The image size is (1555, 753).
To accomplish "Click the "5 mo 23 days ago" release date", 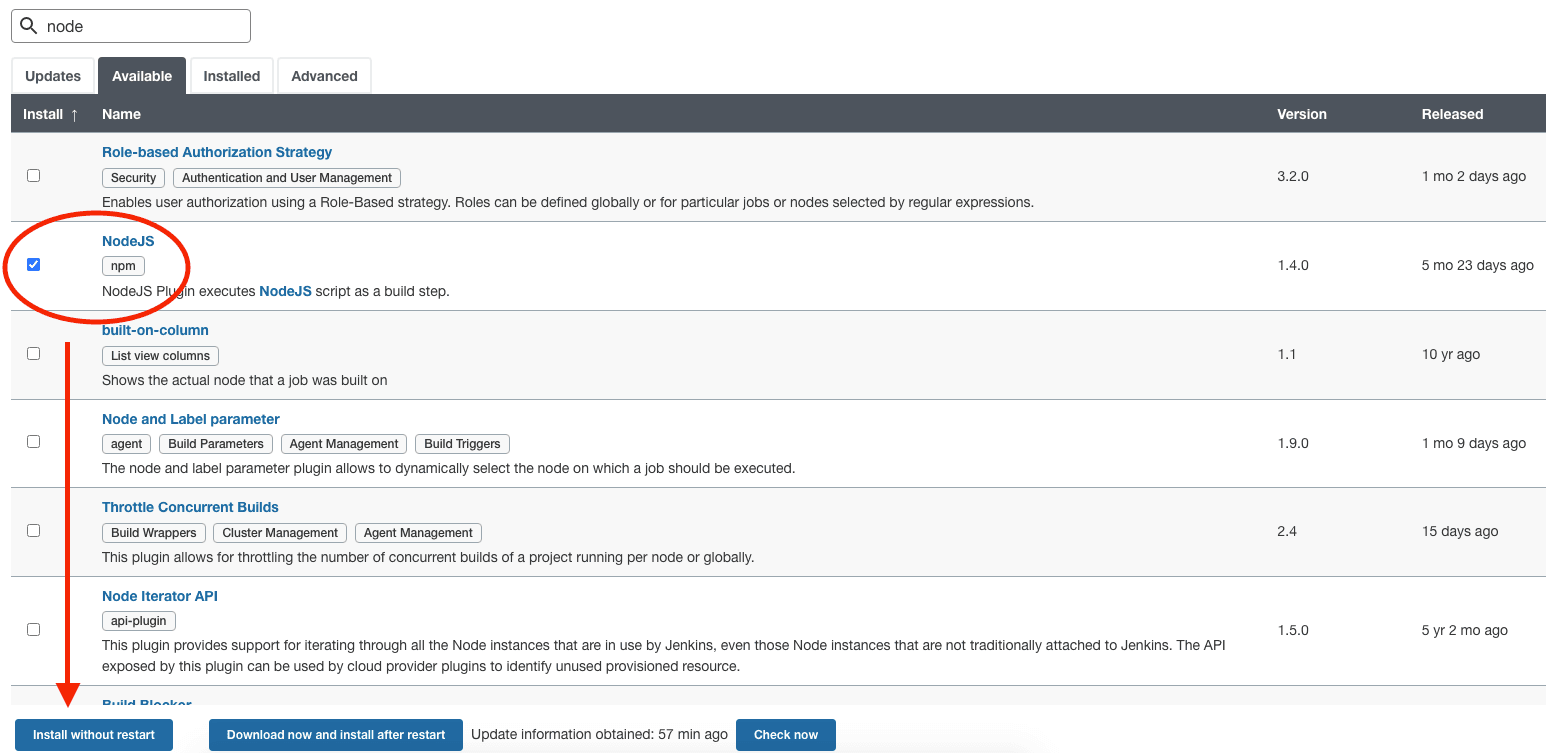I will pyautogui.click(x=1478, y=265).
